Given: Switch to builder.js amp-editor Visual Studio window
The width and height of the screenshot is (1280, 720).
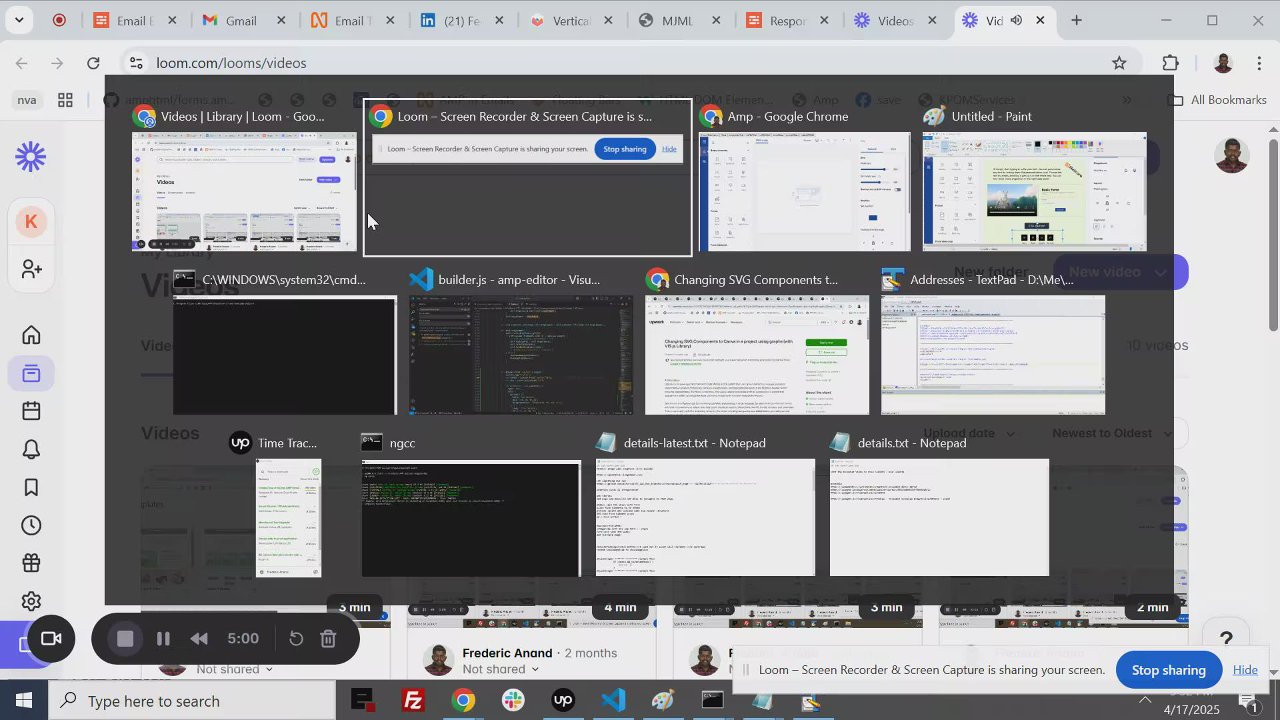Looking at the screenshot, I should (521, 342).
